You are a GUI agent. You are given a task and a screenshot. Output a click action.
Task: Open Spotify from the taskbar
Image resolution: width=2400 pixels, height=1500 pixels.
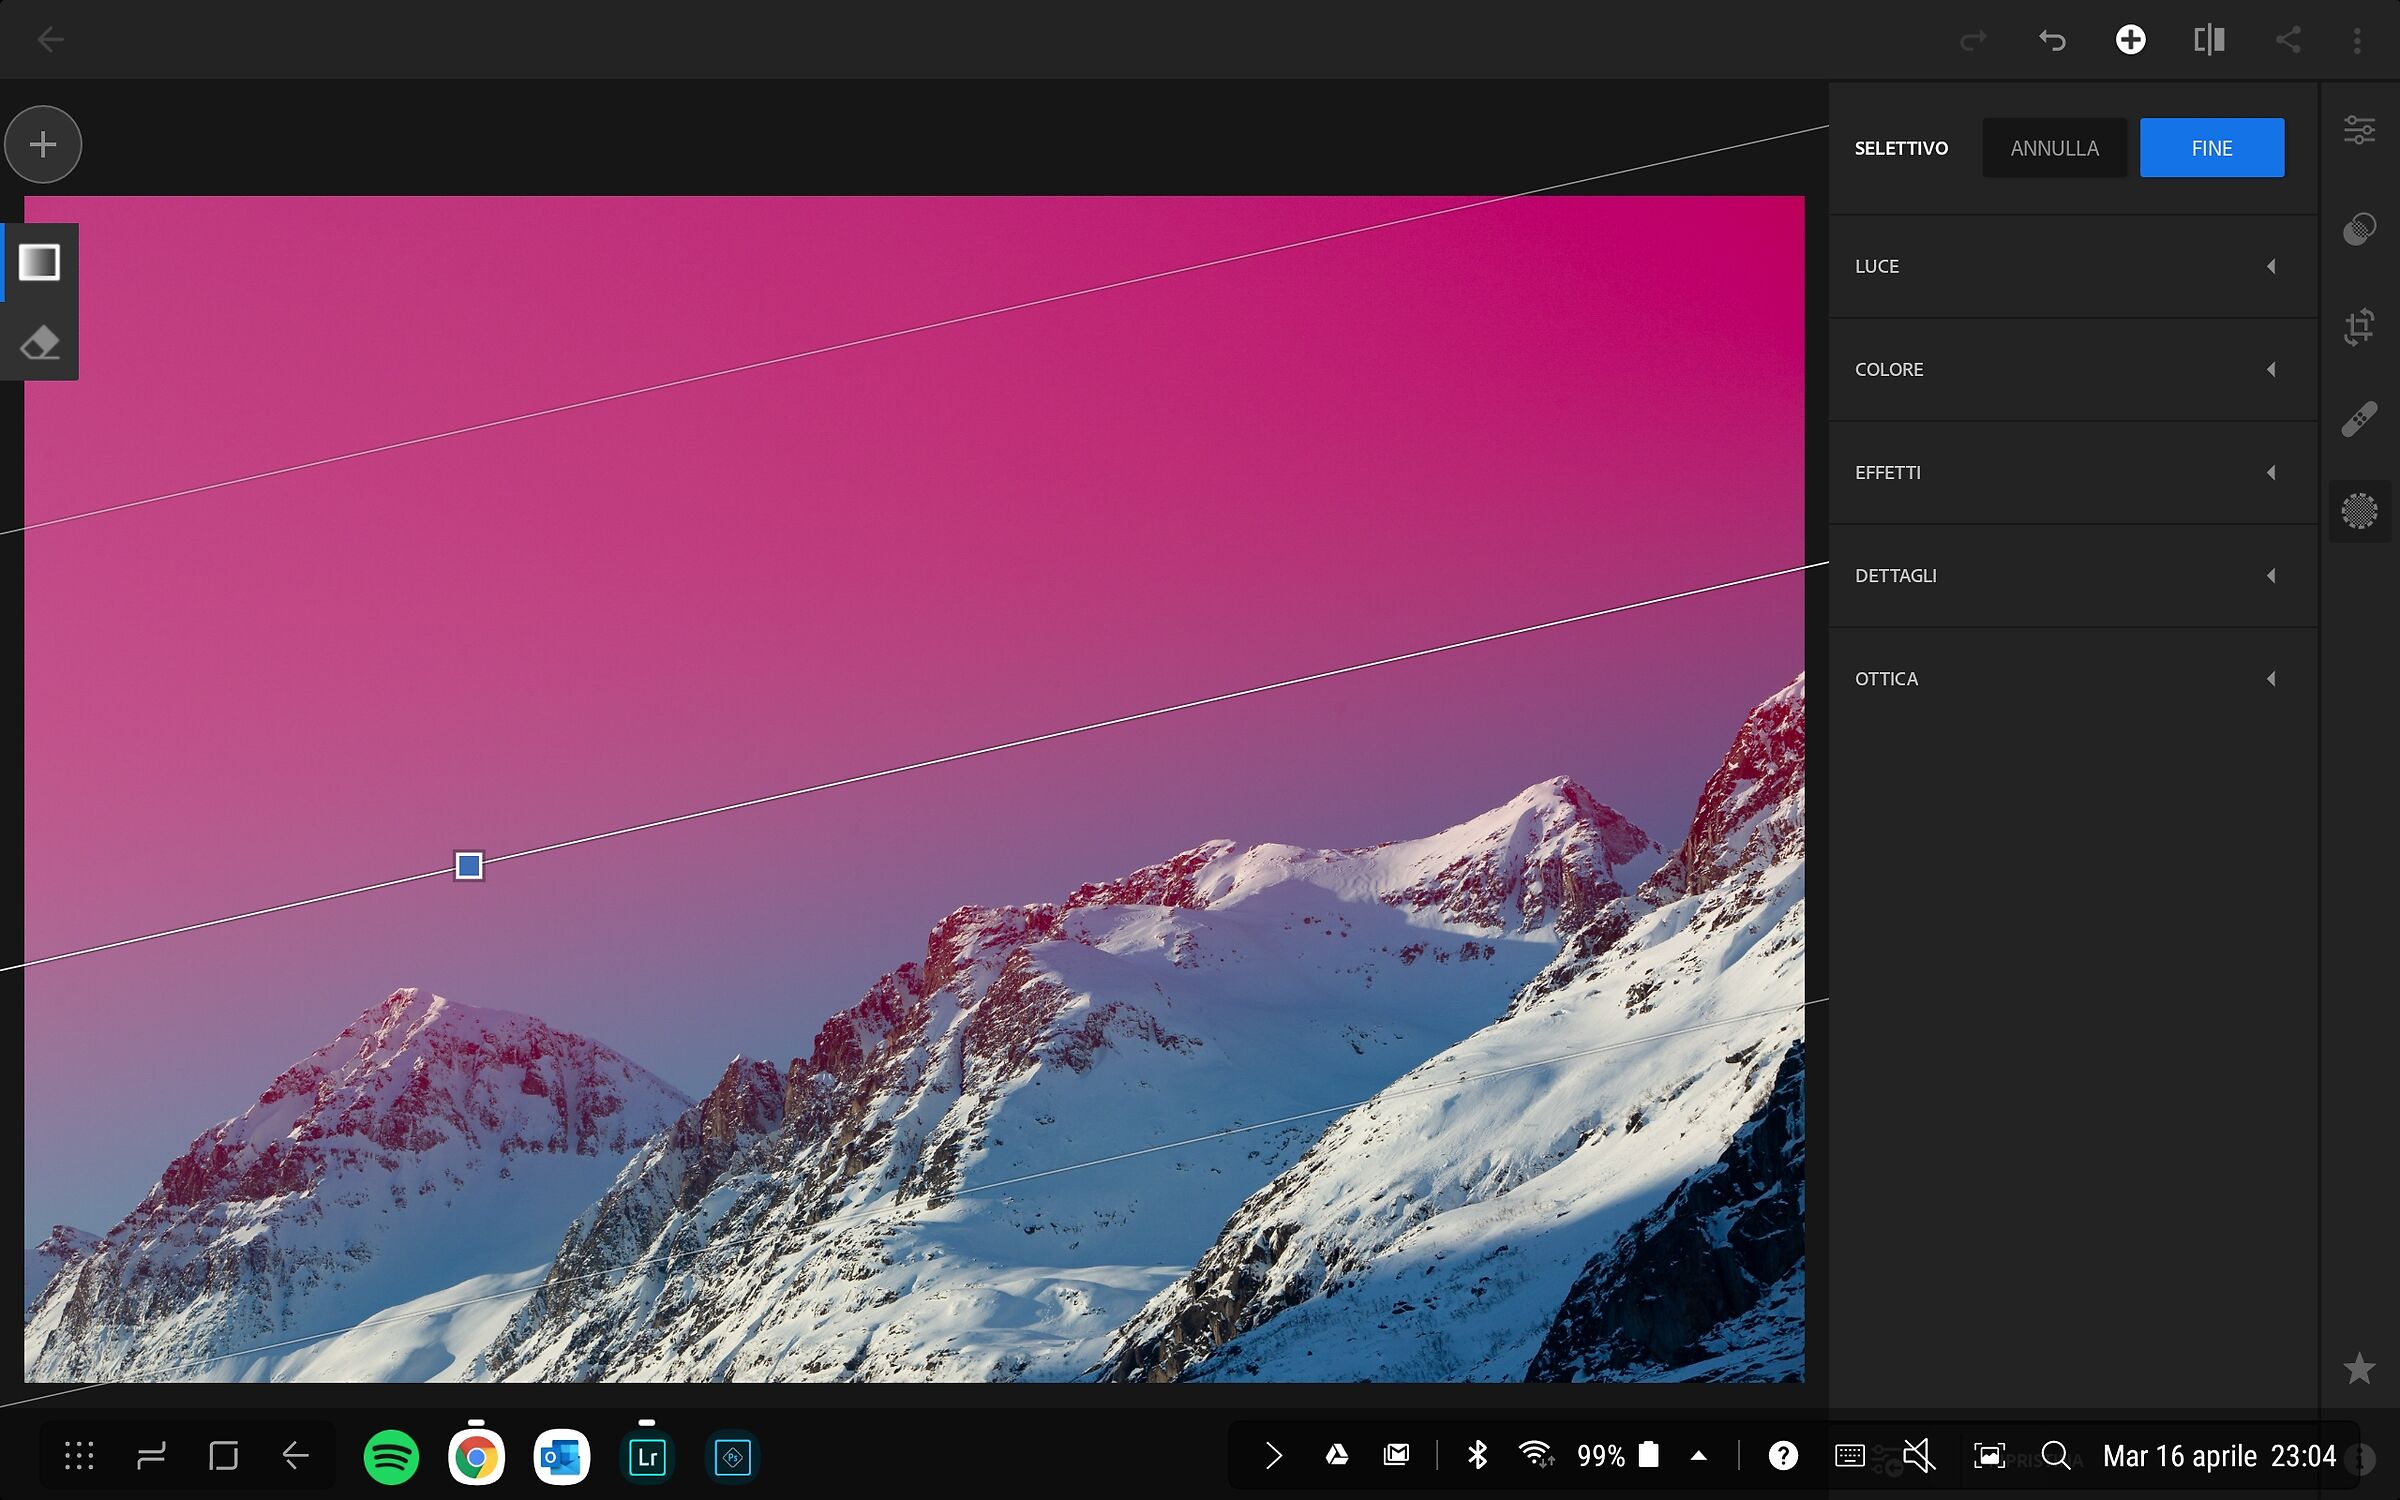[x=391, y=1457]
